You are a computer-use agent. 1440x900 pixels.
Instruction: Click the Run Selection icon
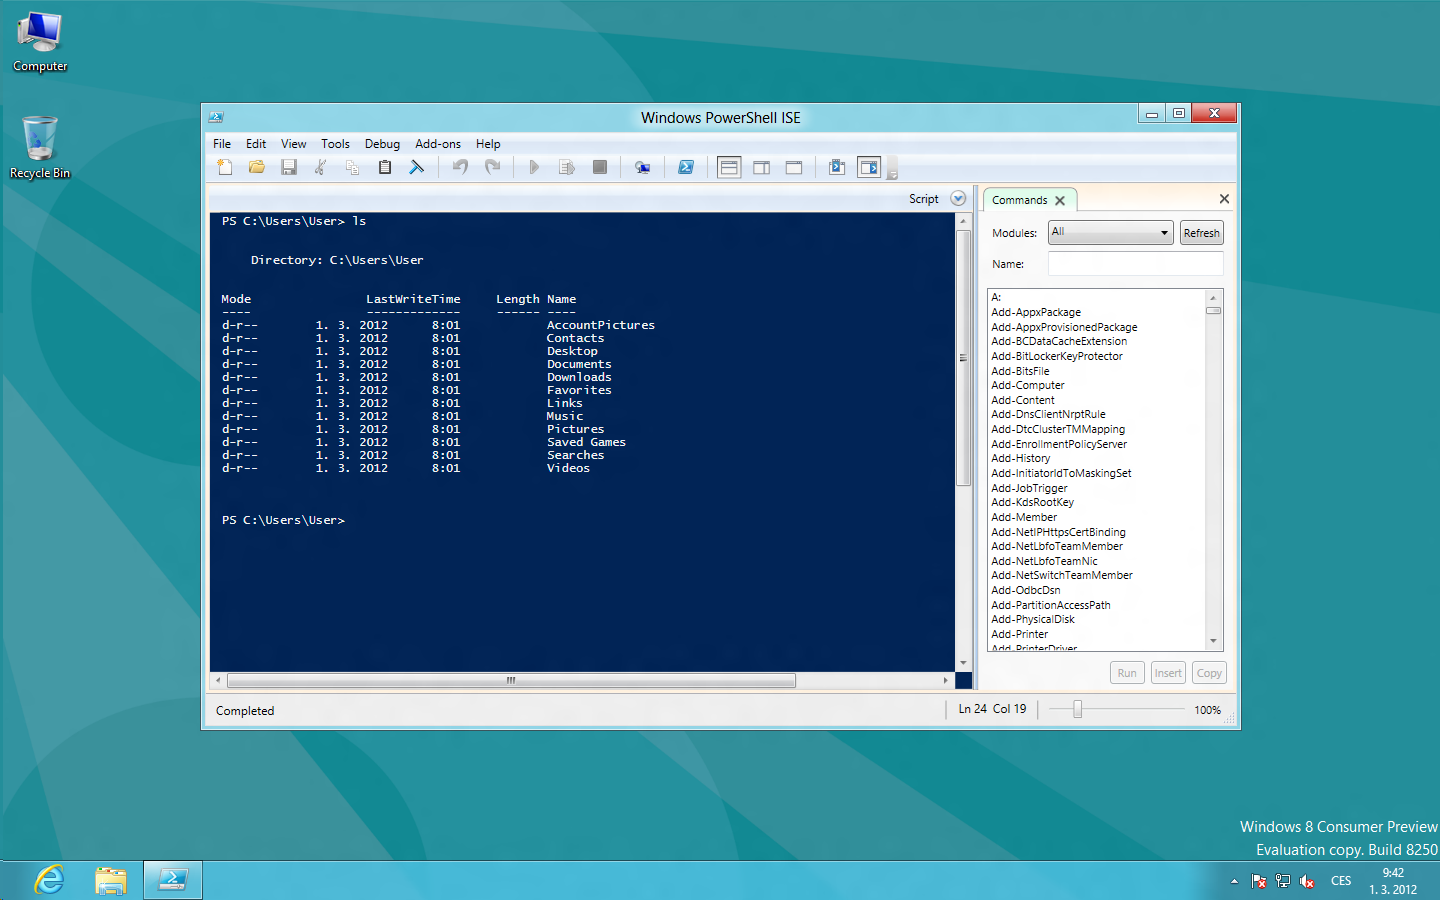566,167
